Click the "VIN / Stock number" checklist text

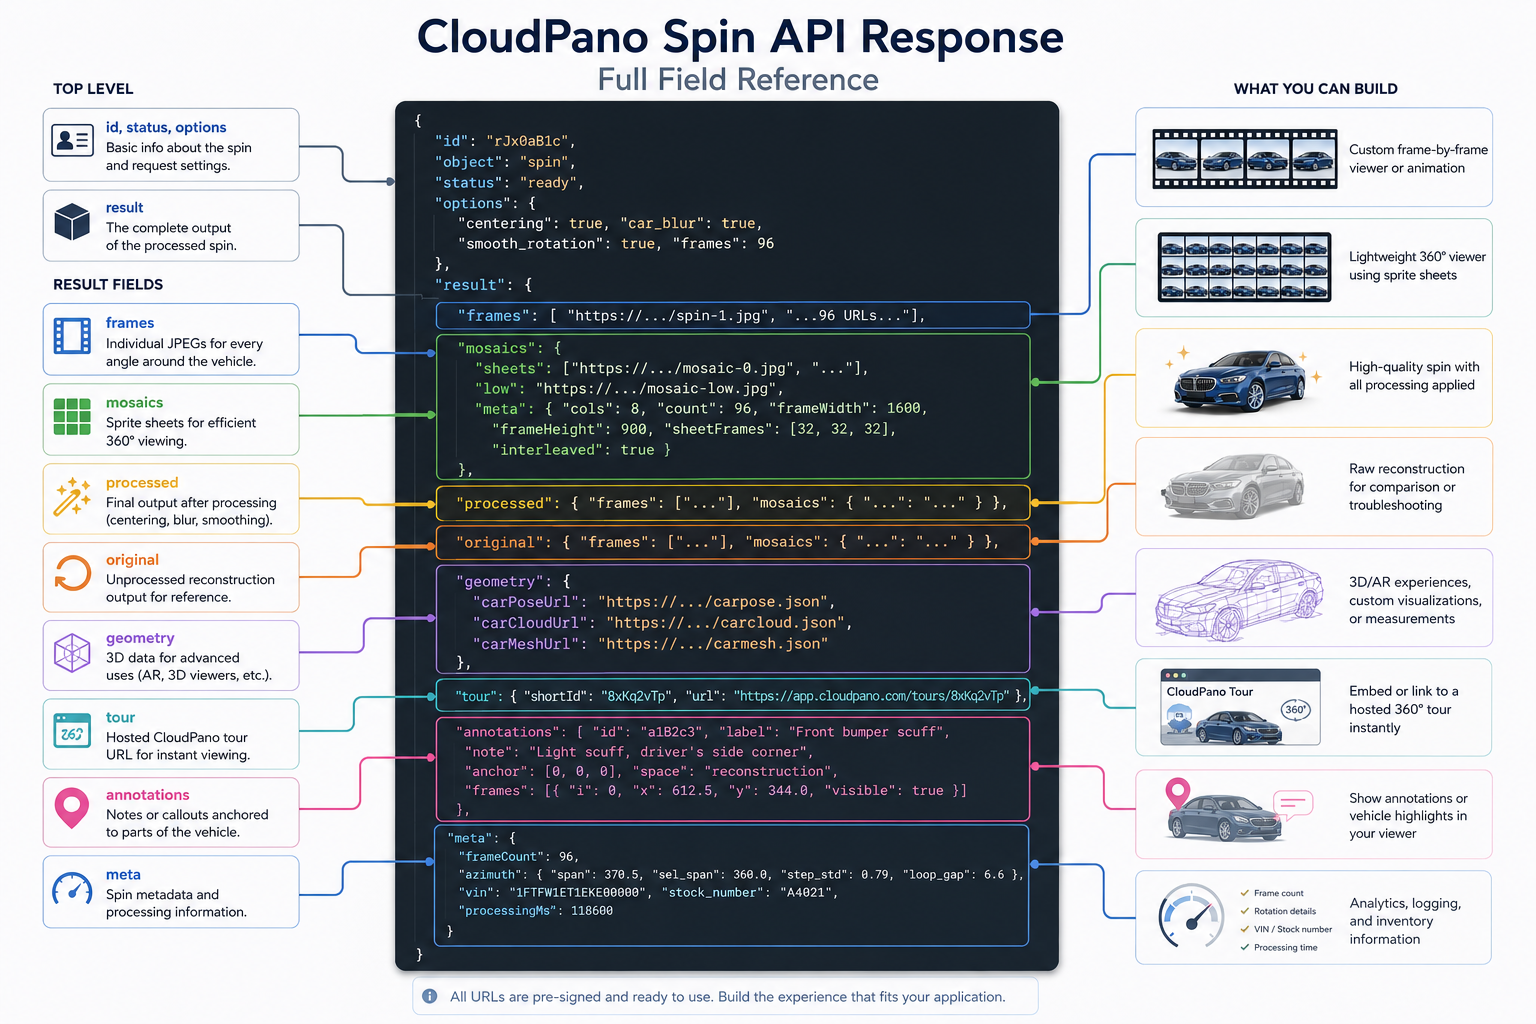tap(1293, 929)
